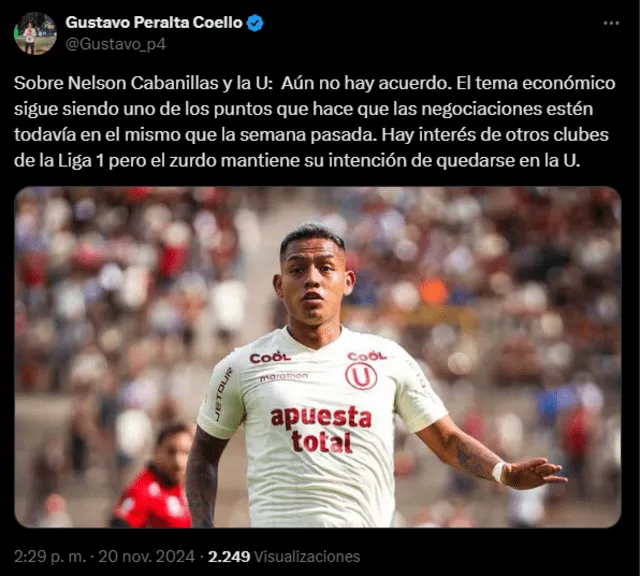This screenshot has width=640, height=576.
Task: Click the marathon logo on the shirt
Action: click(x=284, y=376)
